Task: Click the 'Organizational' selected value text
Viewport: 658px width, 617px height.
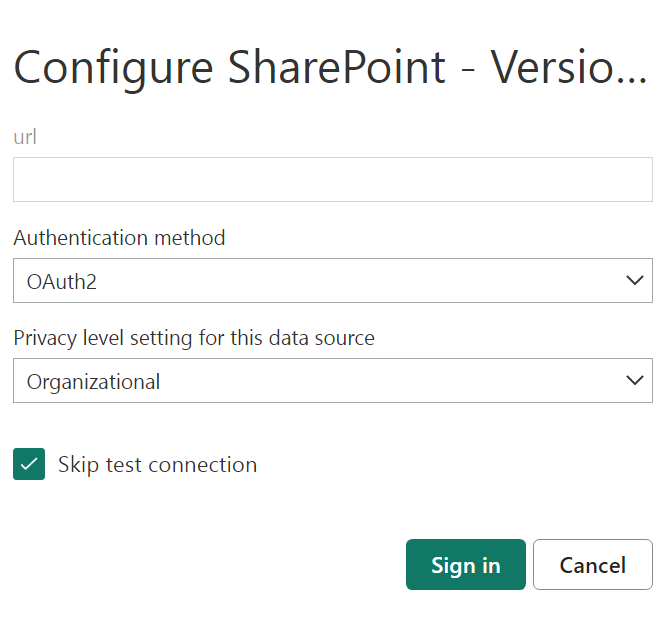Action: coord(93,382)
